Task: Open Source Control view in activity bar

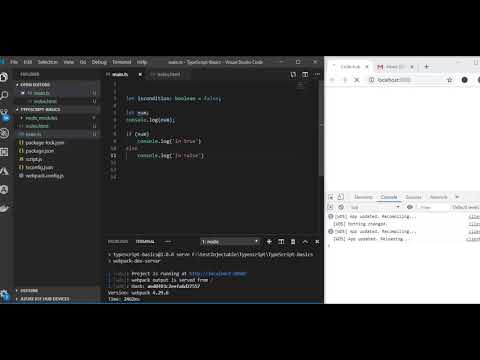Action: coord(4,114)
